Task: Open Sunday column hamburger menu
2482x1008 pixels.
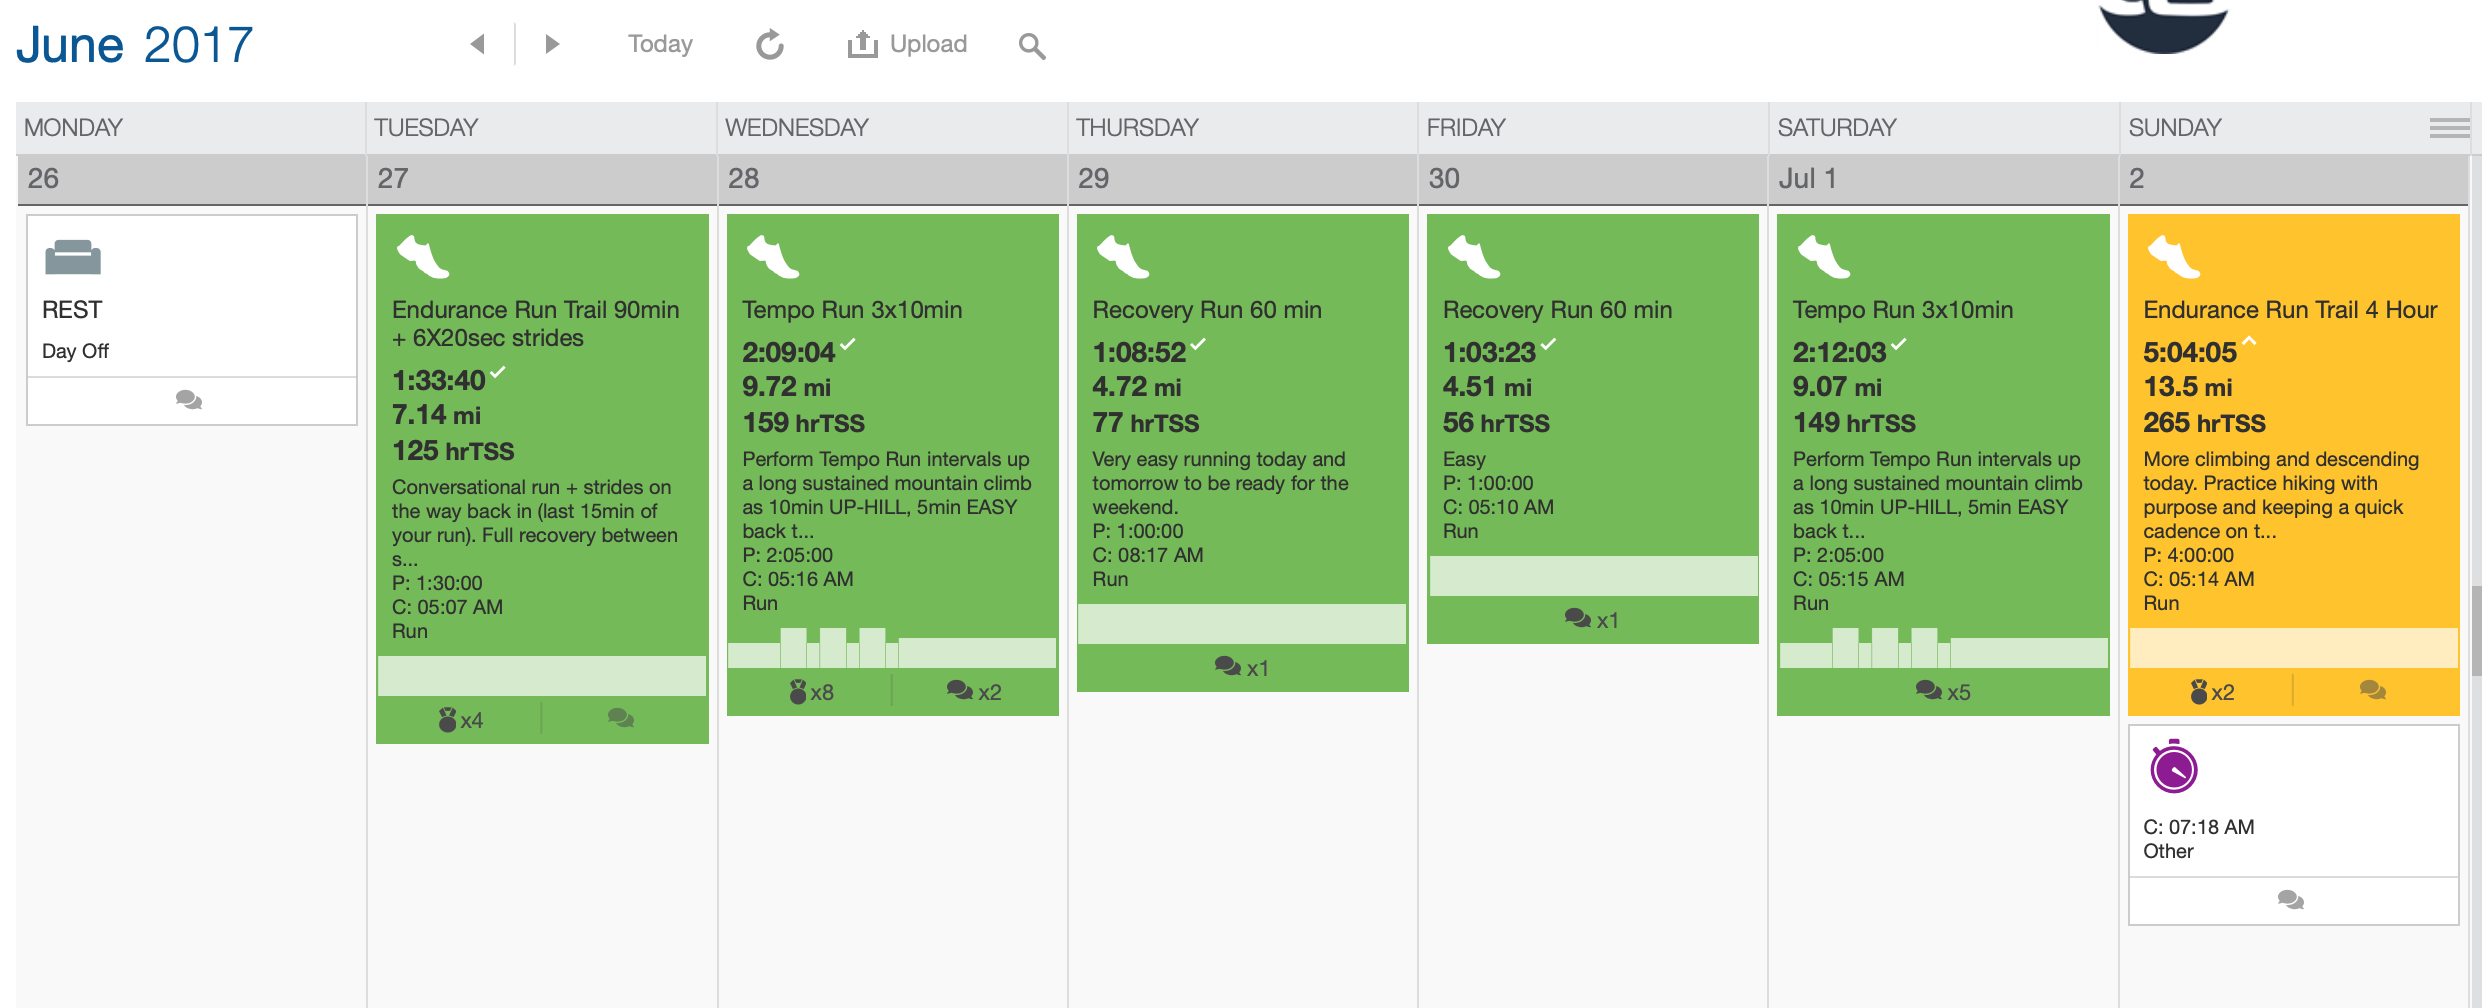Action: click(x=2449, y=128)
